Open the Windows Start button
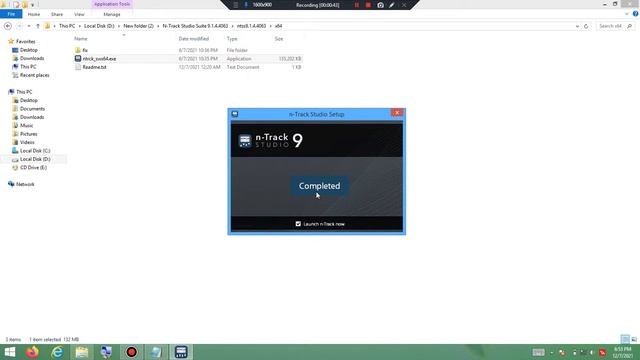640x360 pixels. [x=10, y=352]
